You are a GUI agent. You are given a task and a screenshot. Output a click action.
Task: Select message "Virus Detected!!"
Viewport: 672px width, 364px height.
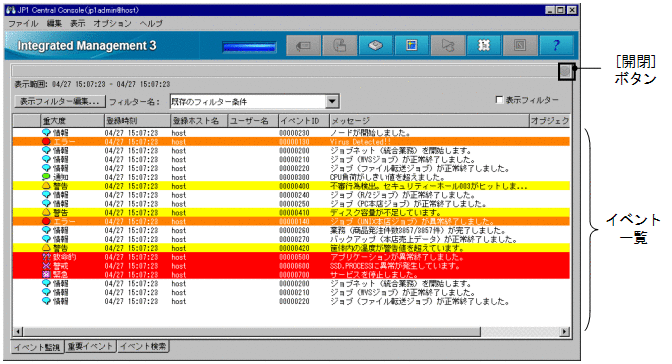point(360,142)
